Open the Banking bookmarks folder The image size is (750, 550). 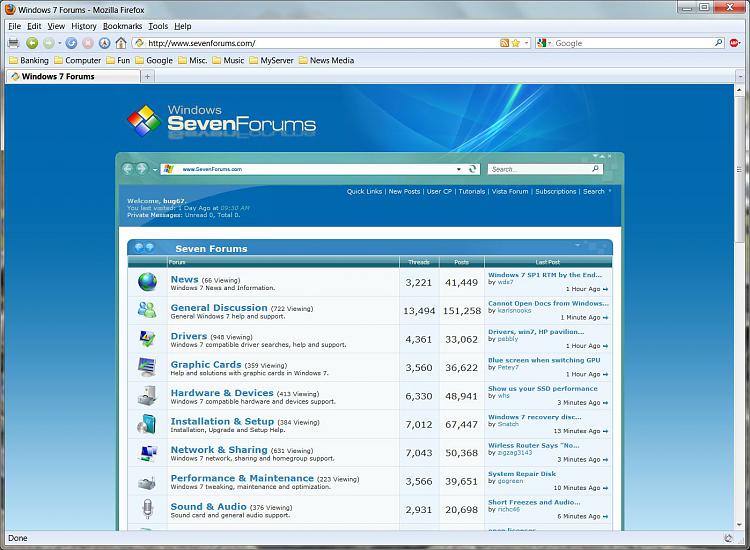coord(29,60)
